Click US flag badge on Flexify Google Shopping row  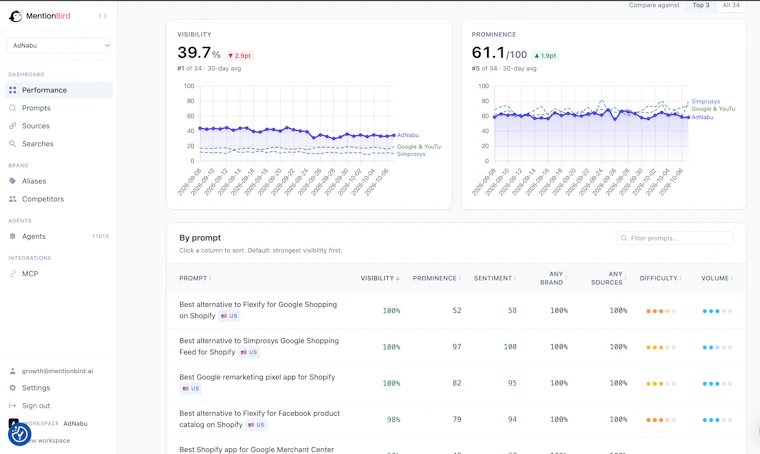[229, 316]
